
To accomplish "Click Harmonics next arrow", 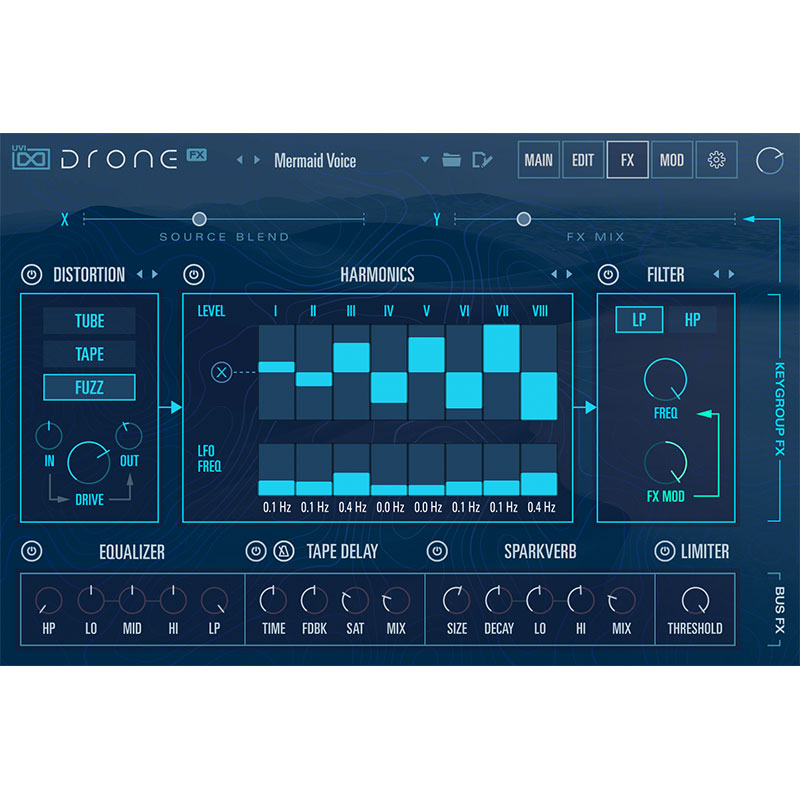I will [x=569, y=274].
